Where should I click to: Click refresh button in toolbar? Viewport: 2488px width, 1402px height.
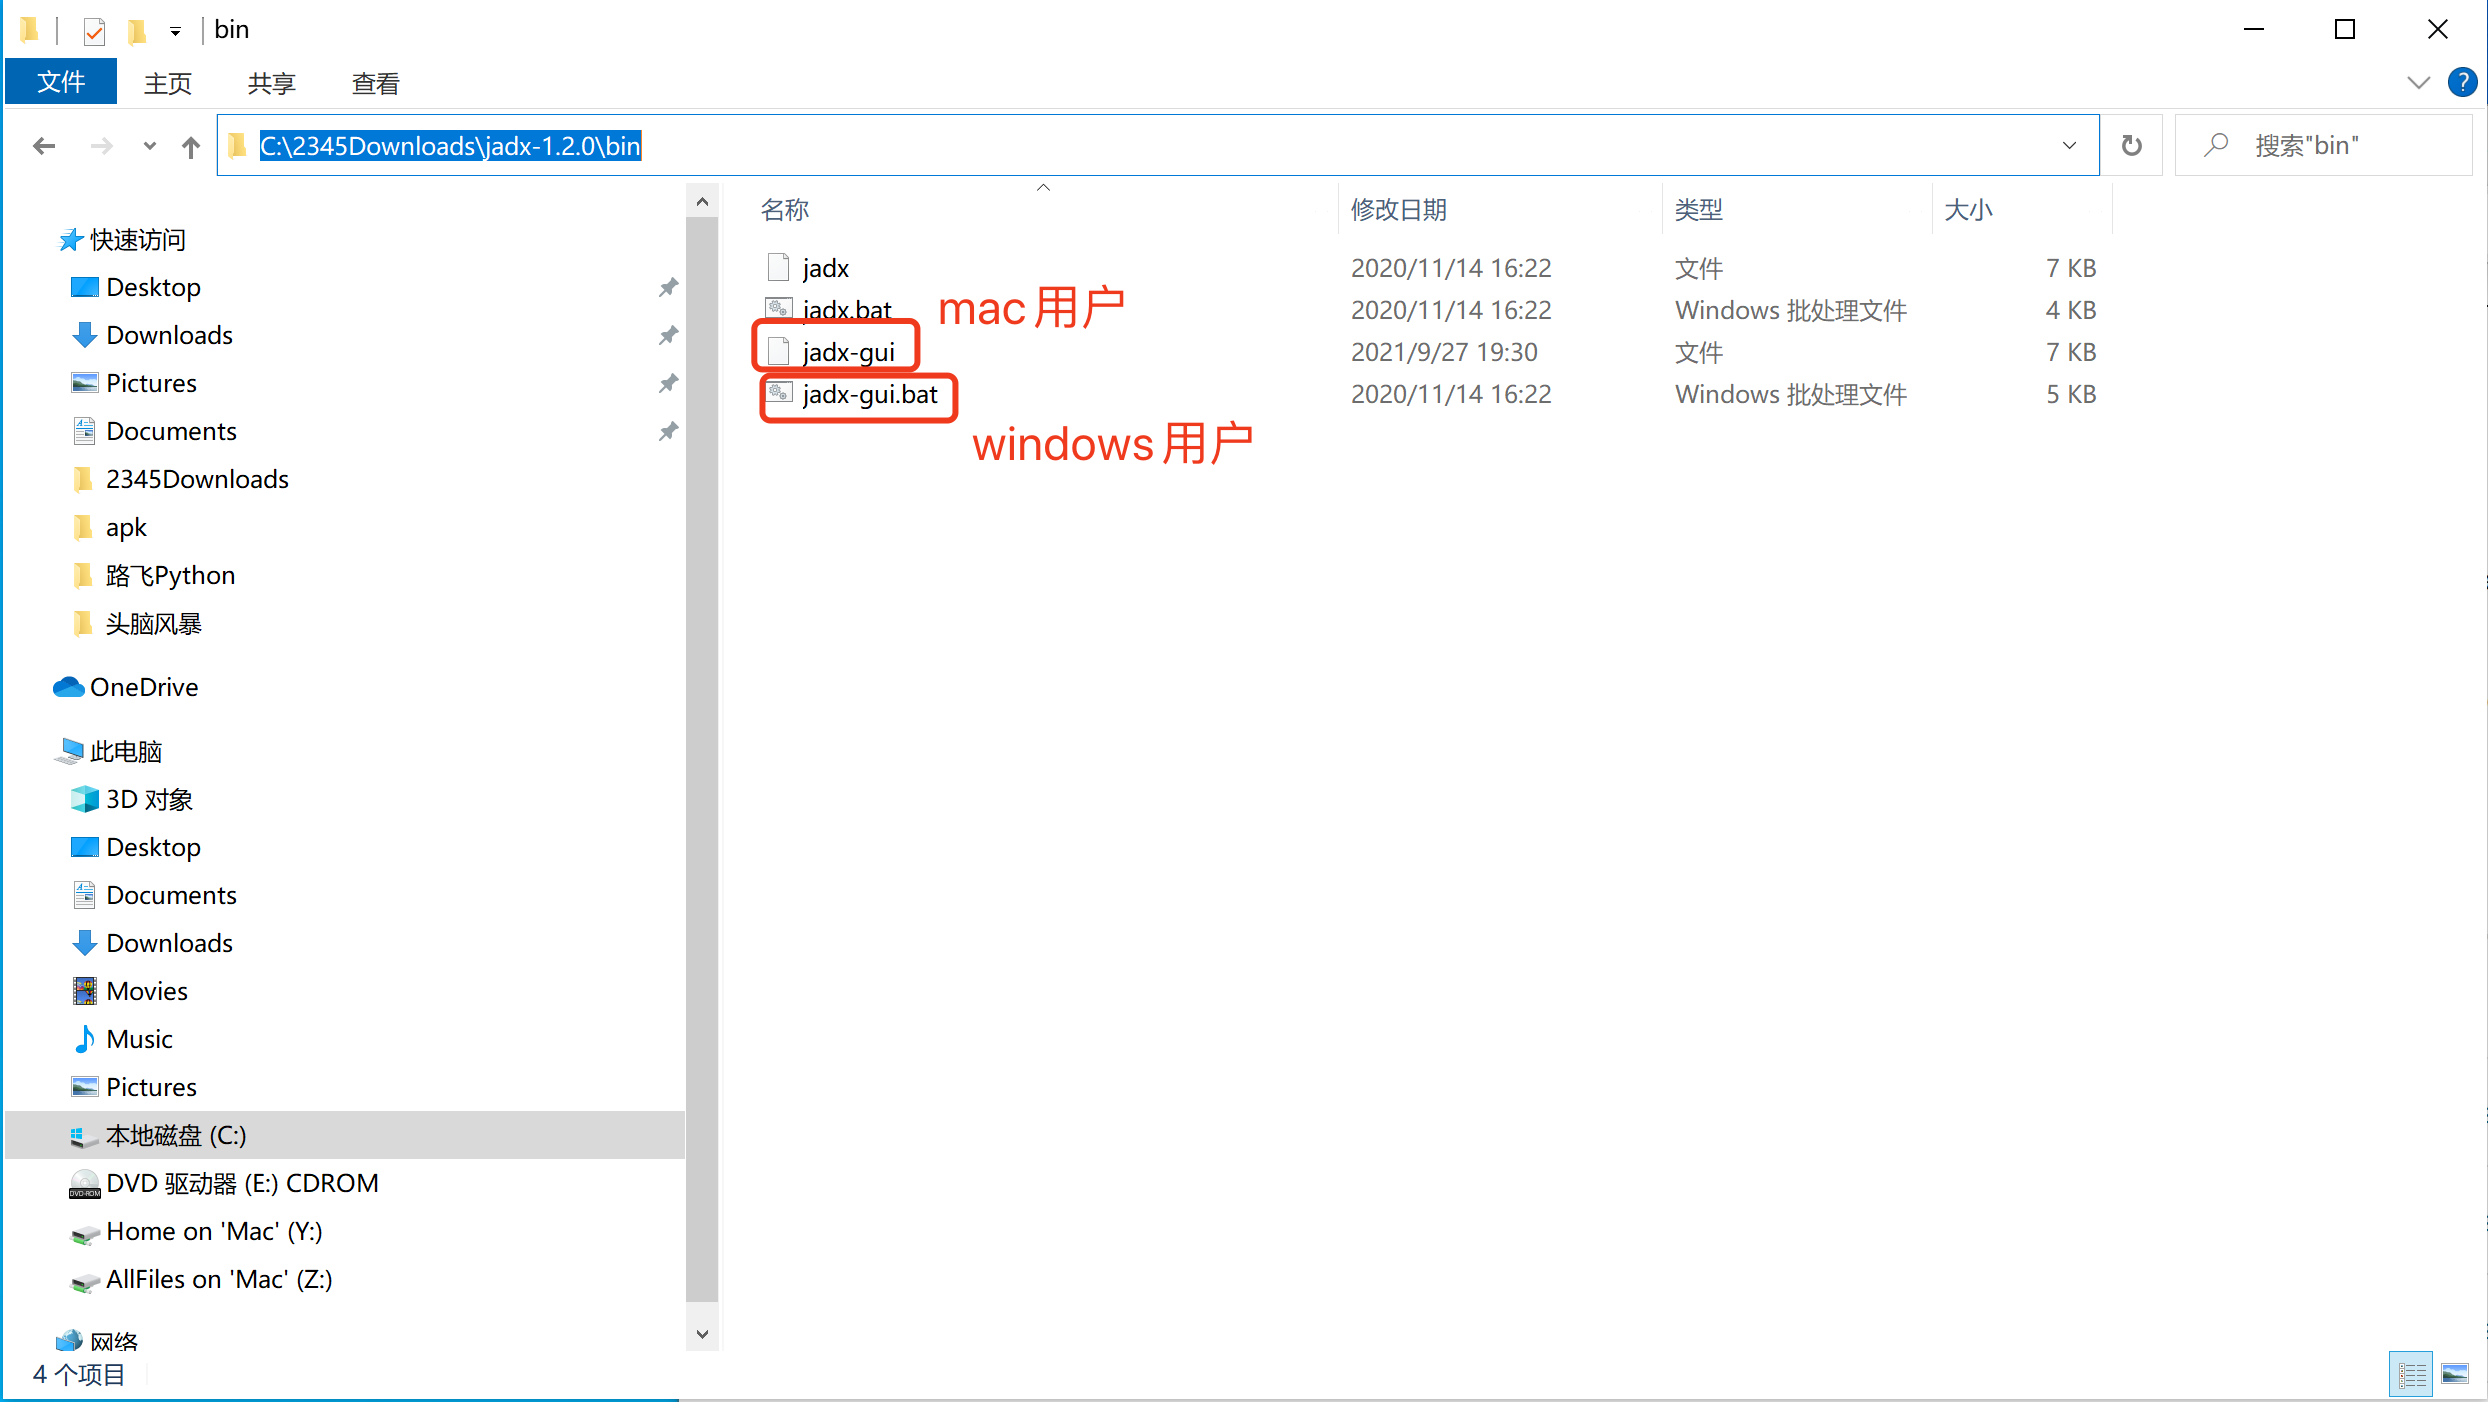[2131, 145]
